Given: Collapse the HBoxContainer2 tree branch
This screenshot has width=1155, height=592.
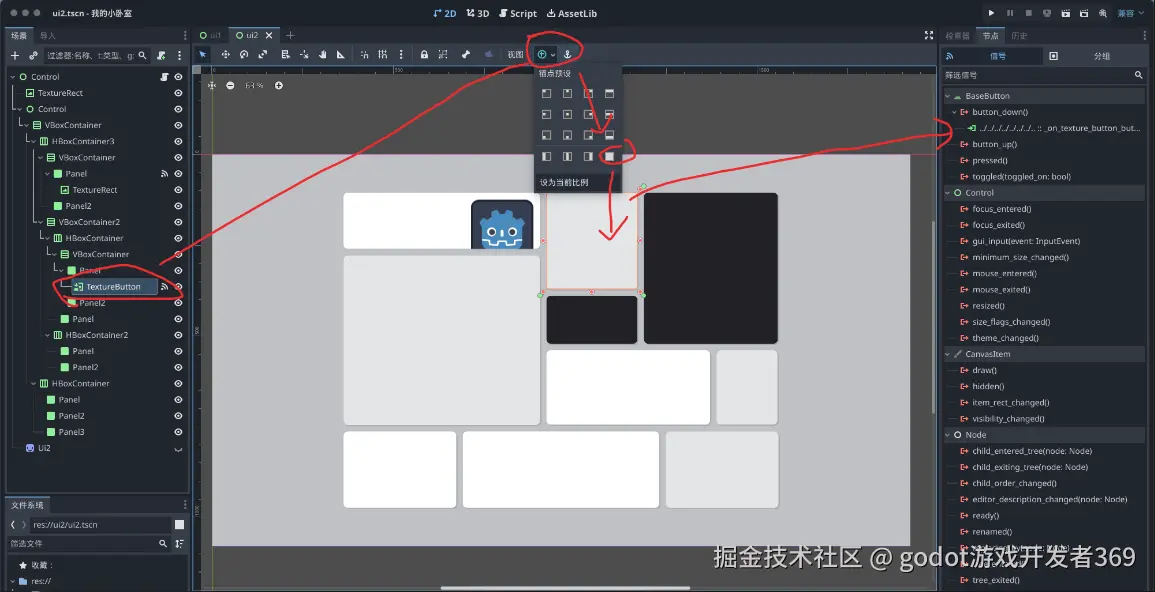Looking at the screenshot, I should pyautogui.click(x=47, y=335).
